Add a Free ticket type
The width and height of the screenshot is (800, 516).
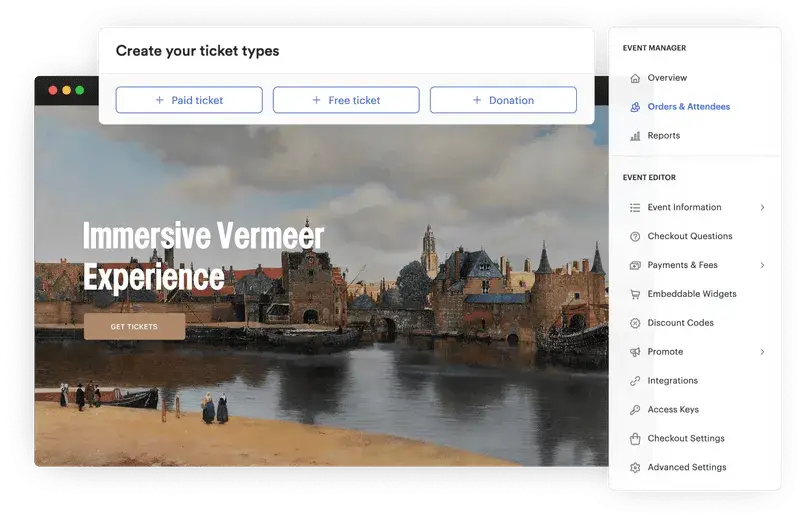pos(346,100)
